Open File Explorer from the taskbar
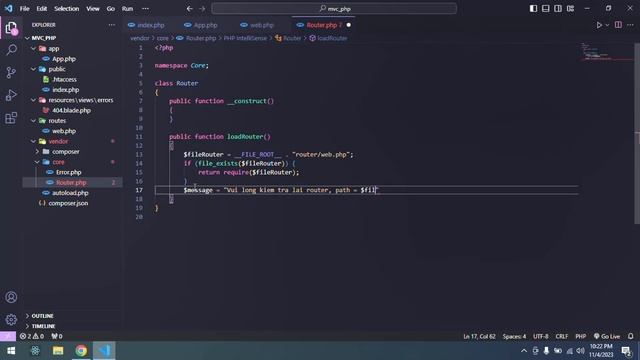 click(58, 351)
